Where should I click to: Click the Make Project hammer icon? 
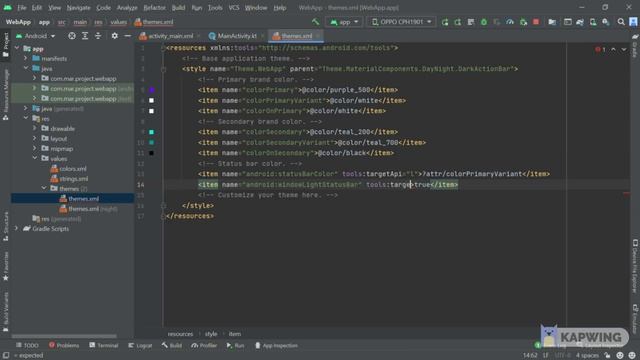(316, 22)
